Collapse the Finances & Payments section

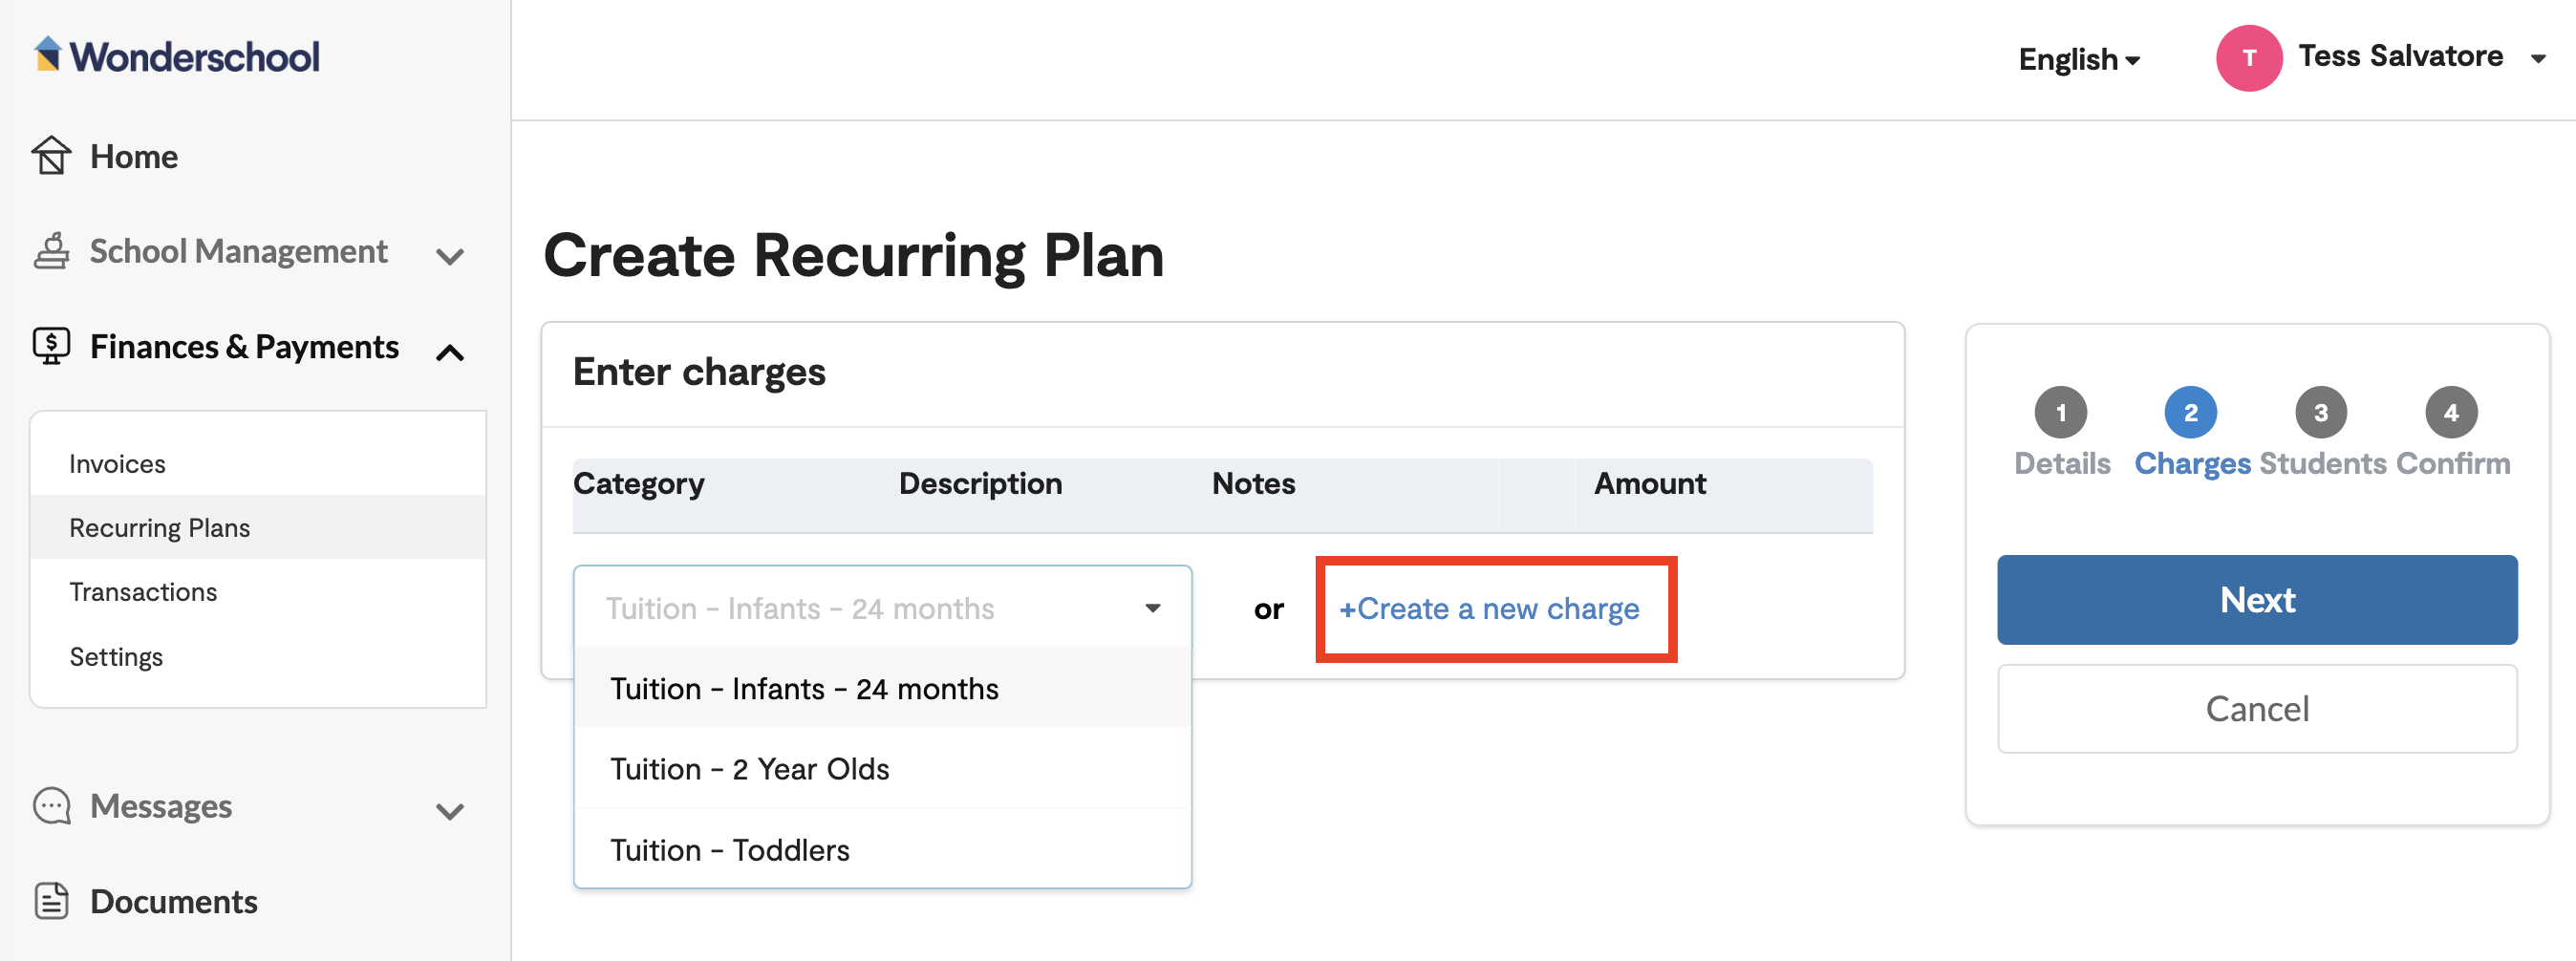coord(450,352)
